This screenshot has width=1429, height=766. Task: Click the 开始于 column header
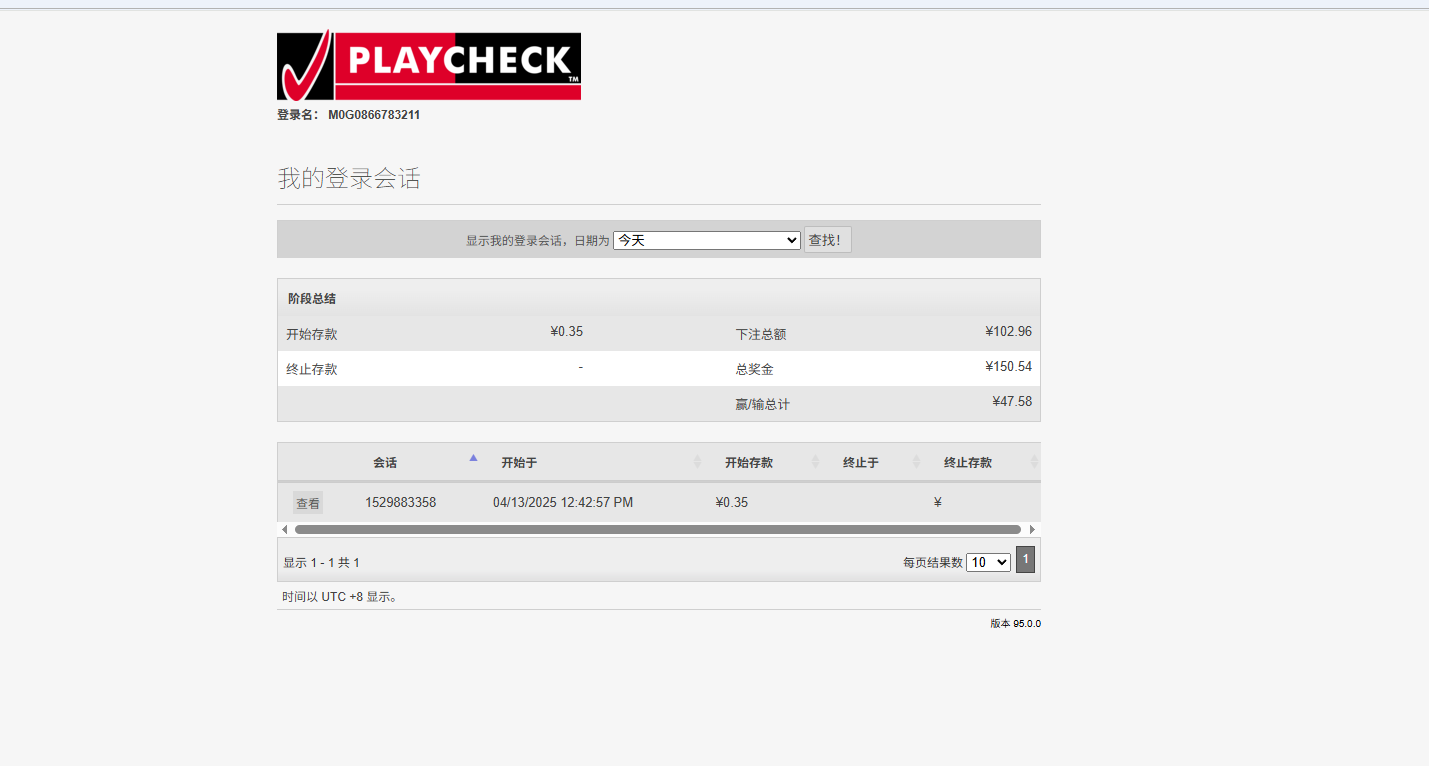click(518, 462)
